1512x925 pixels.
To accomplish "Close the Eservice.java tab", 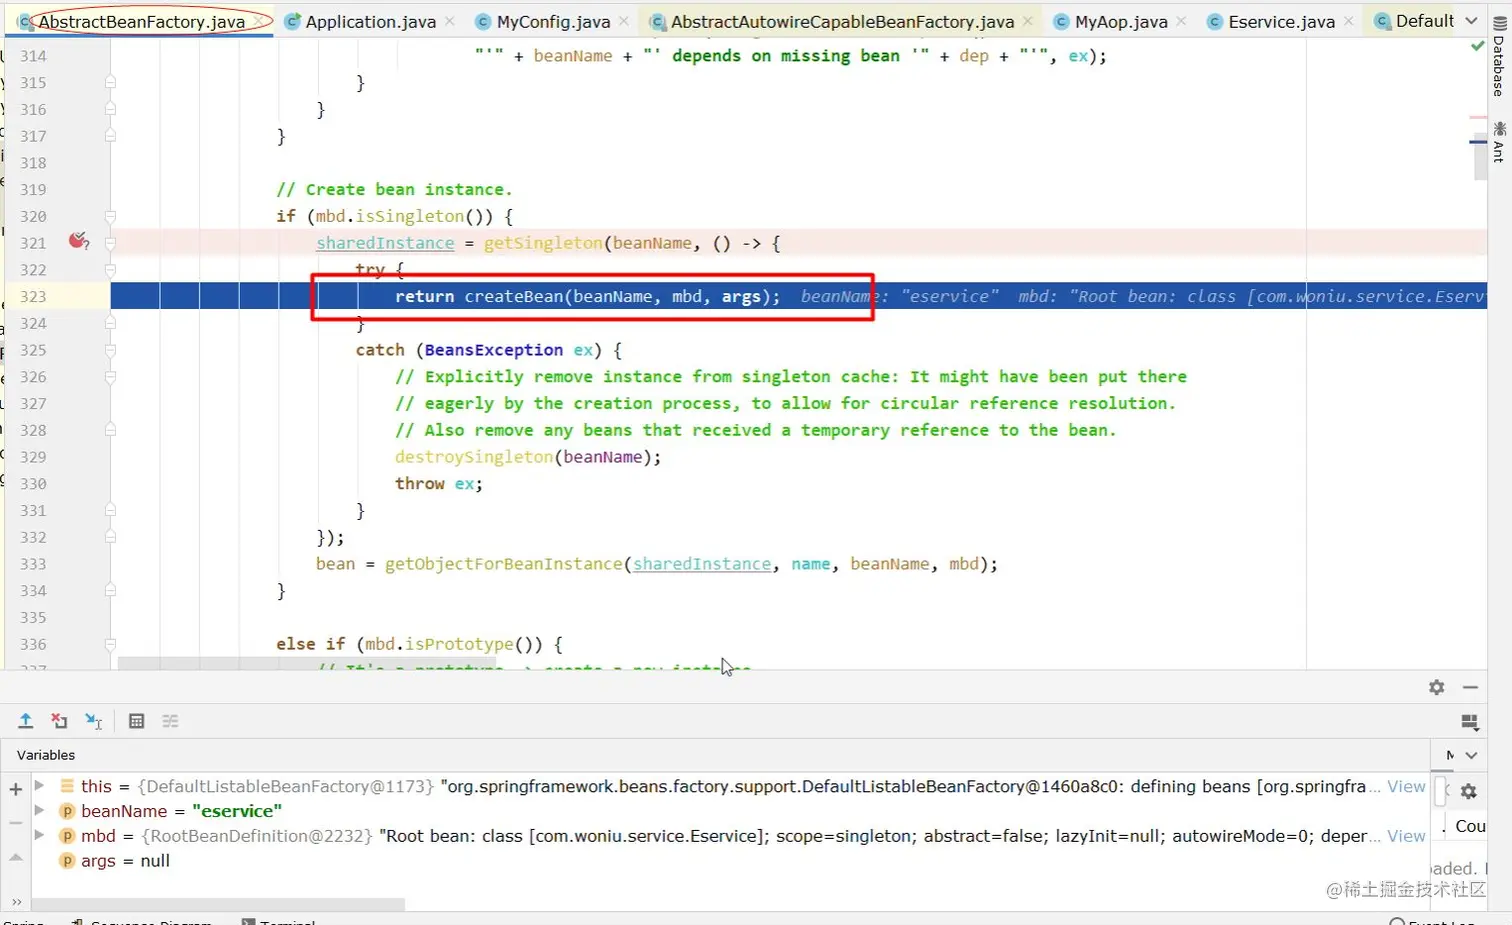I will [1349, 21].
